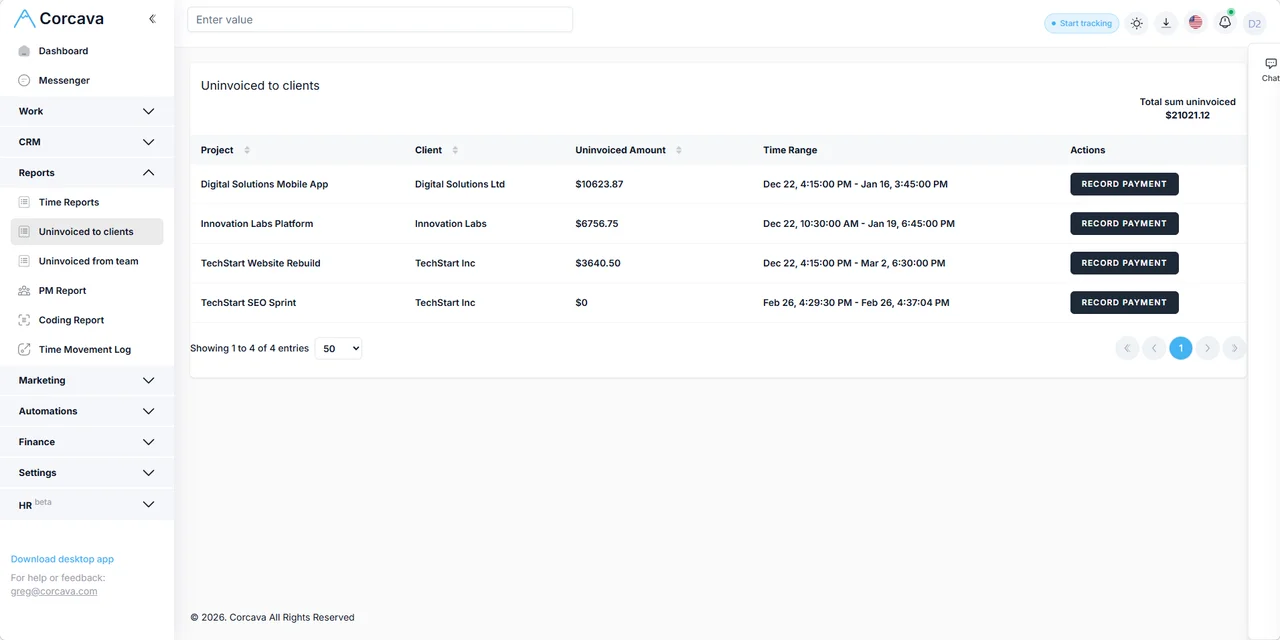
Task: Click the Uninvoiced from team icon
Action: point(24,261)
